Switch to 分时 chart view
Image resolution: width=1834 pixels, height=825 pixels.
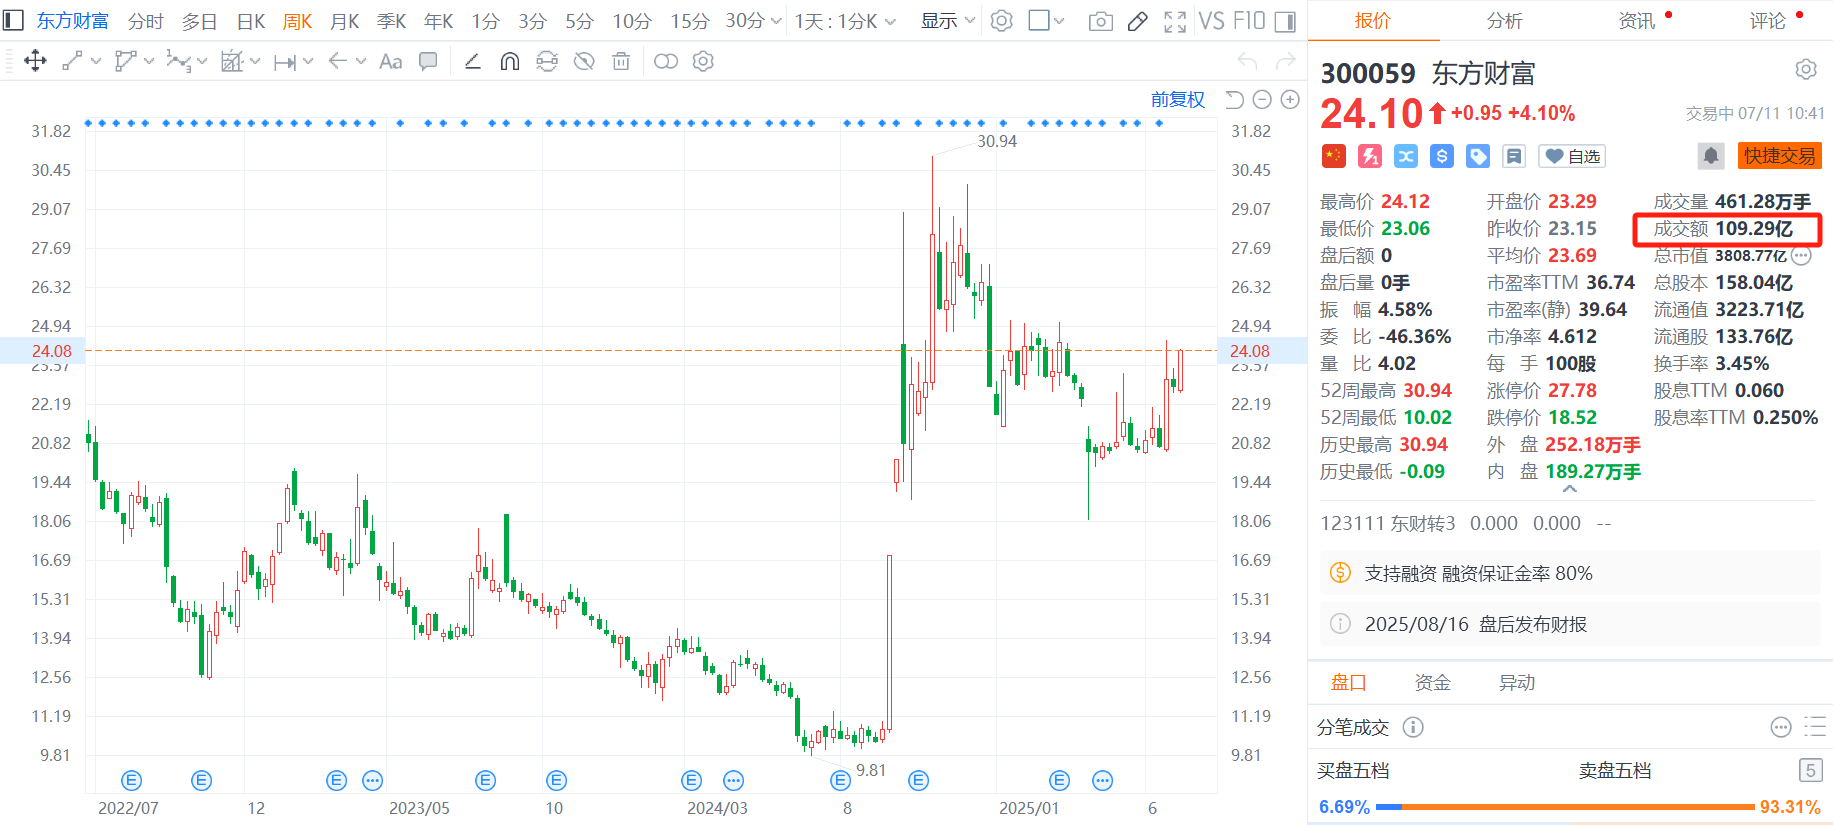click(145, 21)
